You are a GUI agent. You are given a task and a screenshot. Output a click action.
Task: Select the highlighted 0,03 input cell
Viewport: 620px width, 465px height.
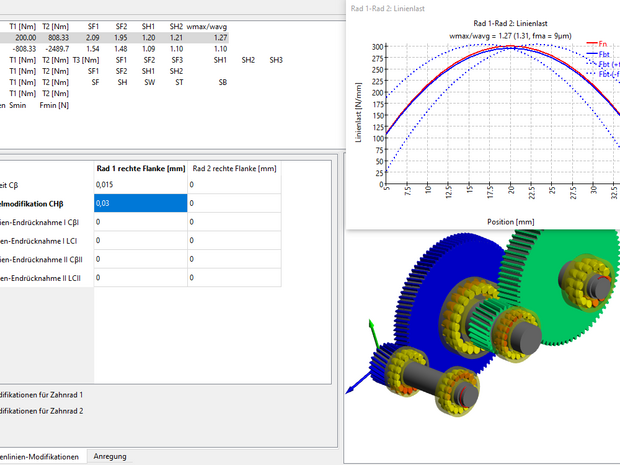[140, 203]
